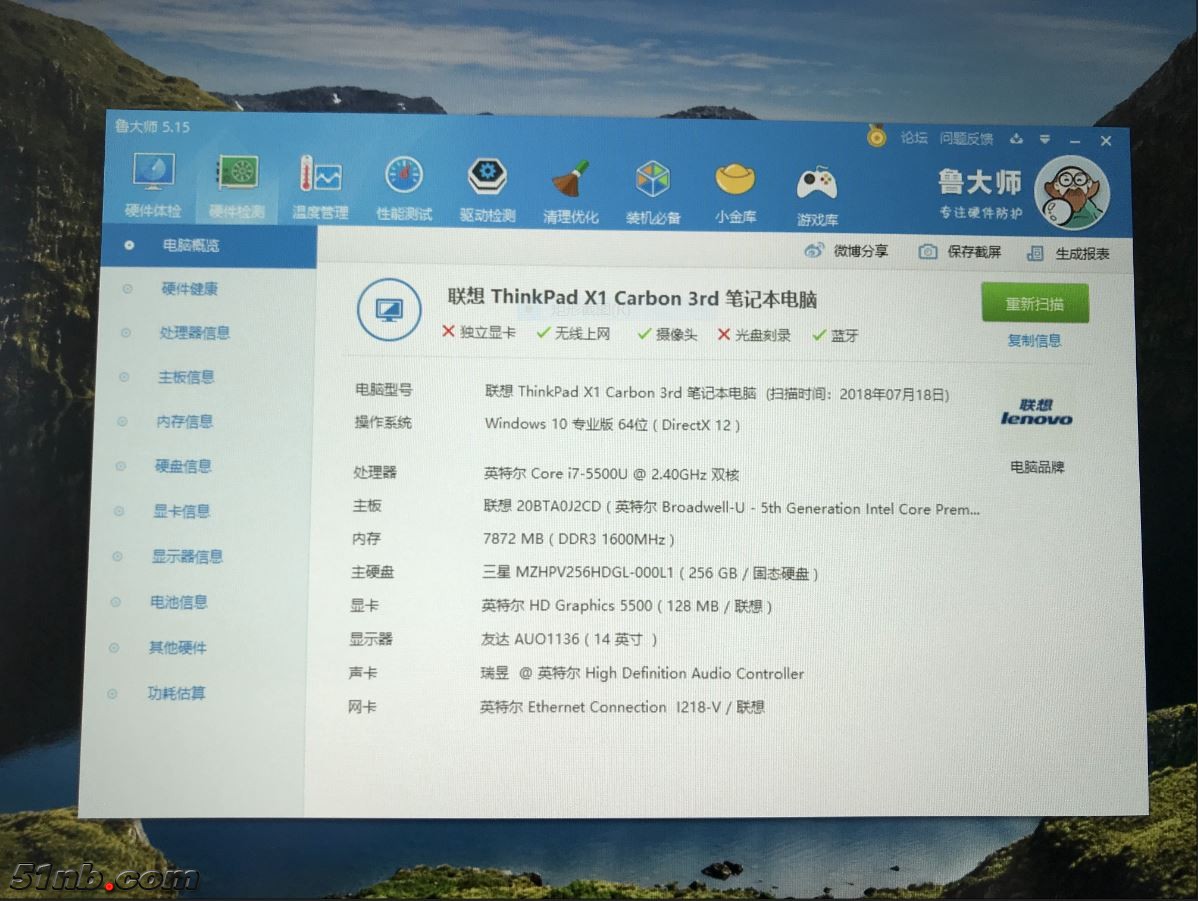Click the 摄像头 status indicator

pyautogui.click(x=667, y=333)
